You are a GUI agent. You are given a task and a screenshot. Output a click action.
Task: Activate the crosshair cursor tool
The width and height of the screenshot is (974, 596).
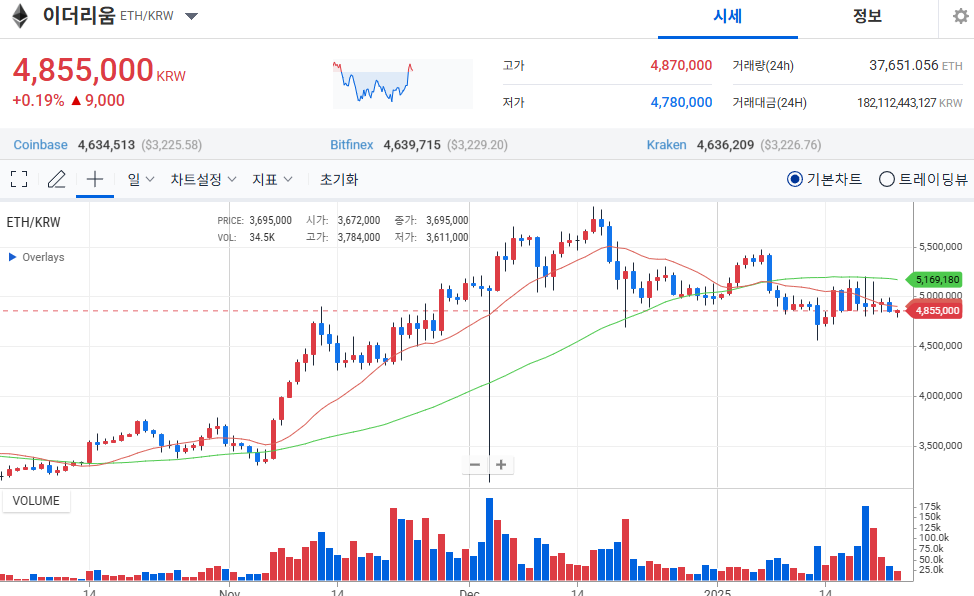pyautogui.click(x=94, y=179)
